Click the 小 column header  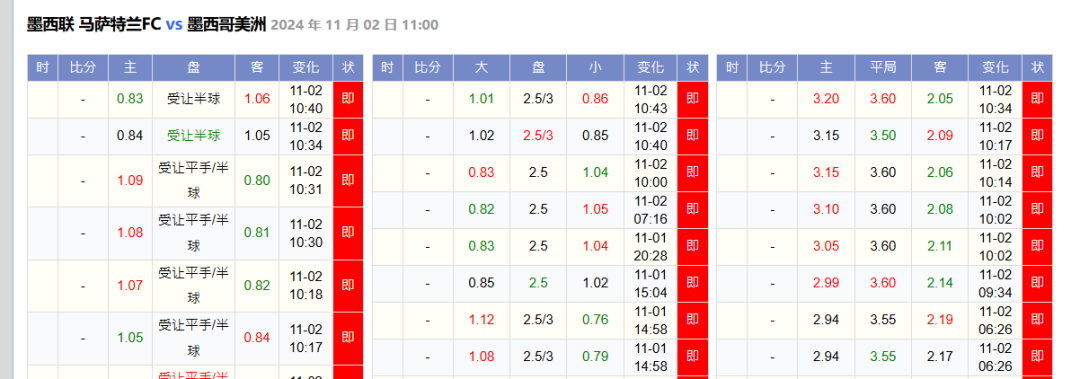(595, 68)
